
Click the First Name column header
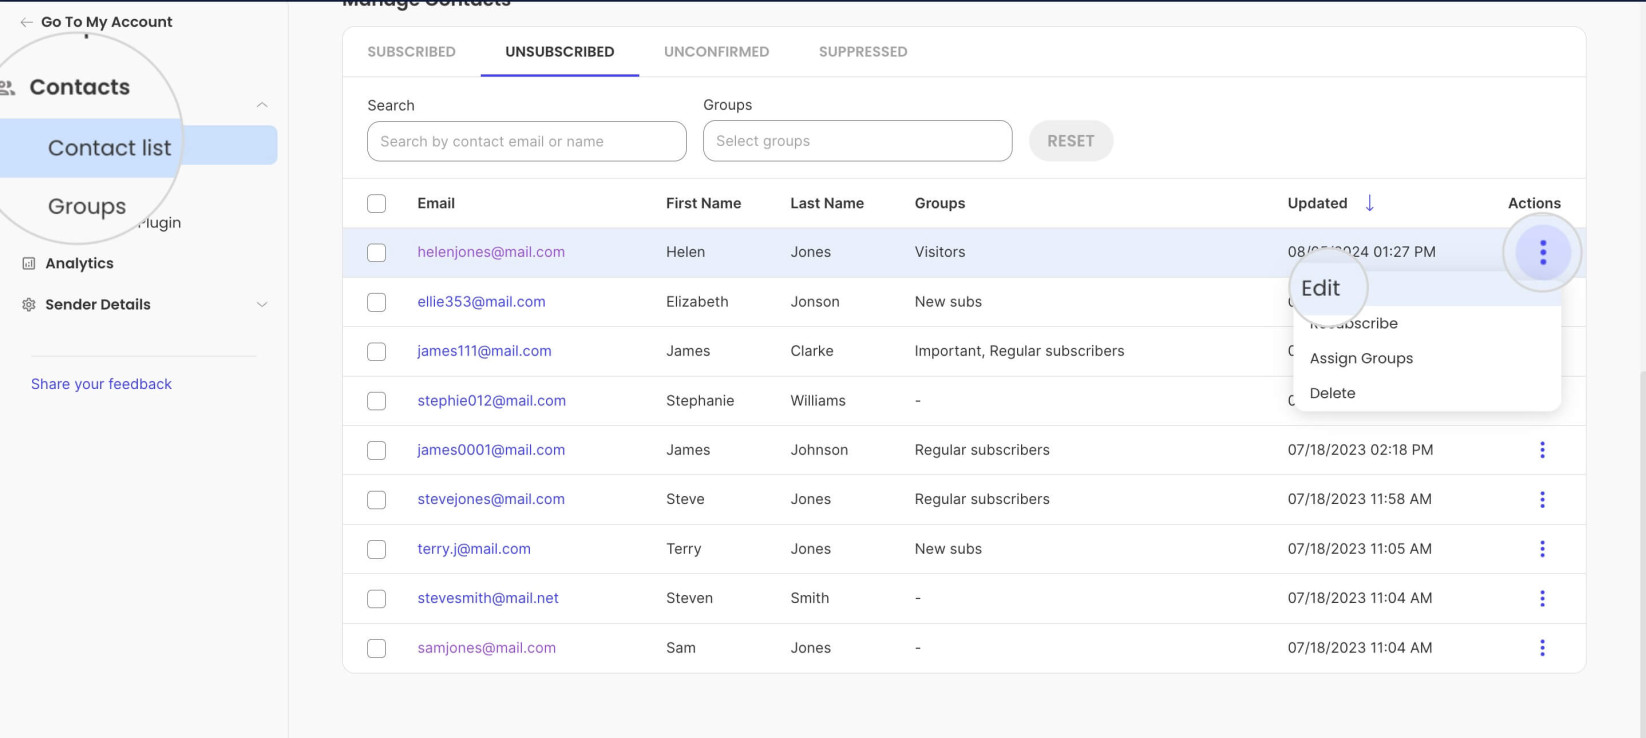[703, 203]
